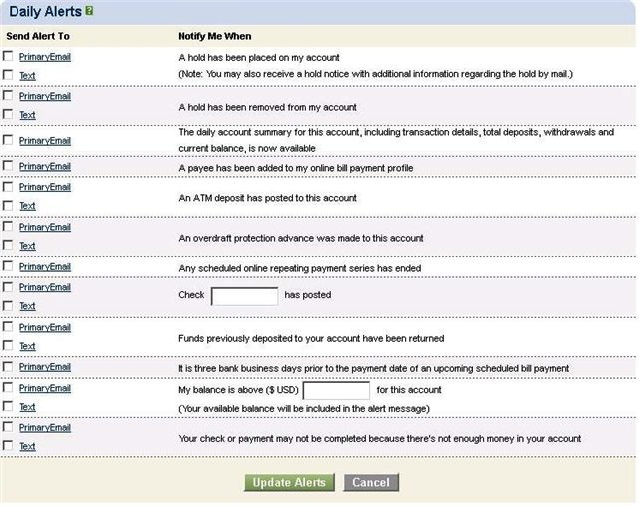Enable PrimaryEmail for daily account summary alert
This screenshot has width=639, height=506.
[x=8, y=141]
